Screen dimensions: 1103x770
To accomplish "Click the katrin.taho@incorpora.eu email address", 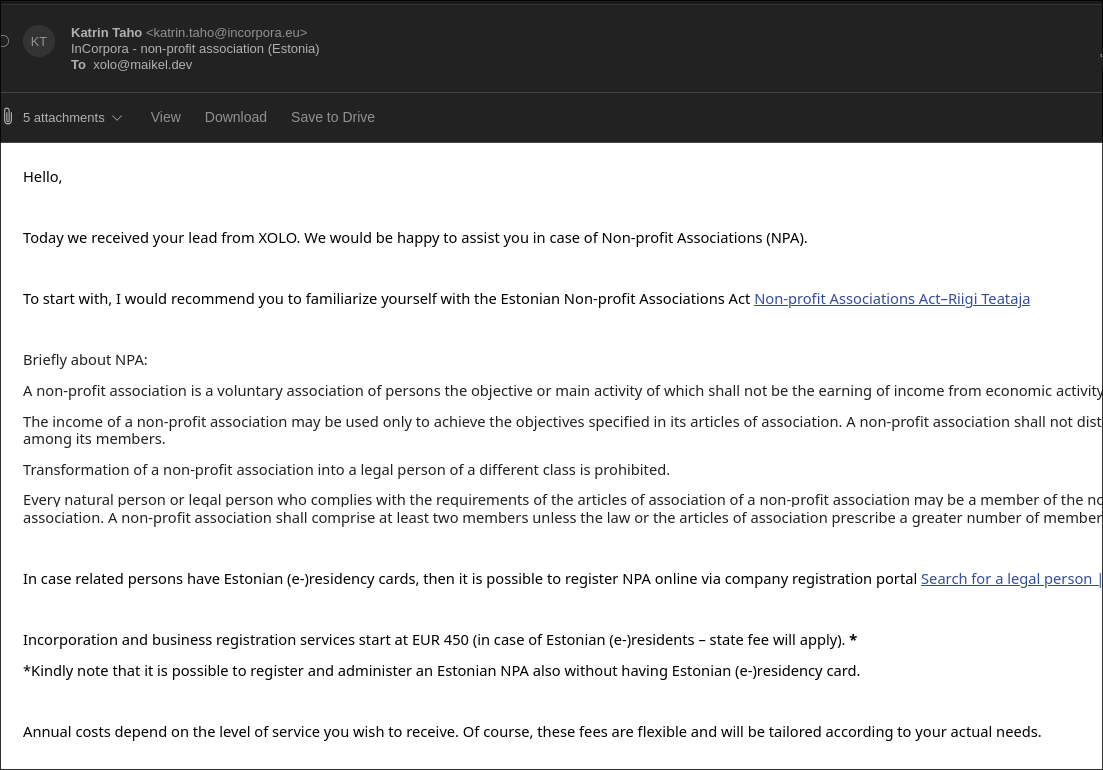I will pos(226,33).
